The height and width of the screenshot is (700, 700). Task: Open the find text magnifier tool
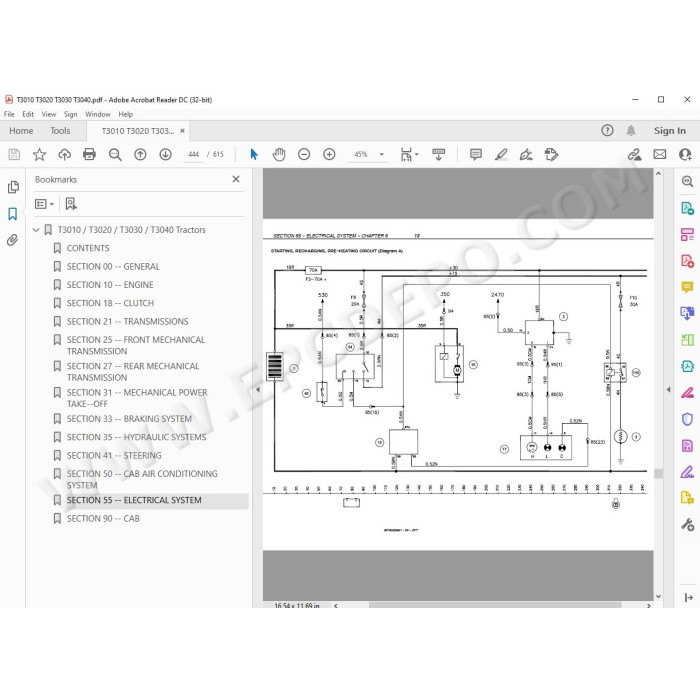click(x=115, y=154)
